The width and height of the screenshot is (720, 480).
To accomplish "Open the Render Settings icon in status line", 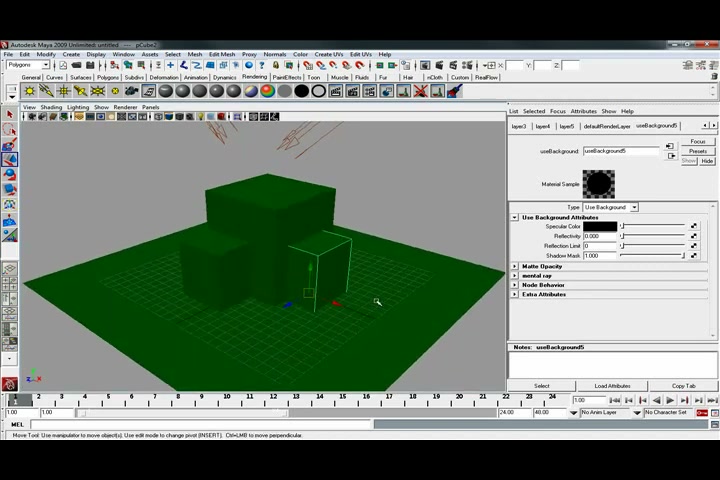I will (x=468, y=65).
